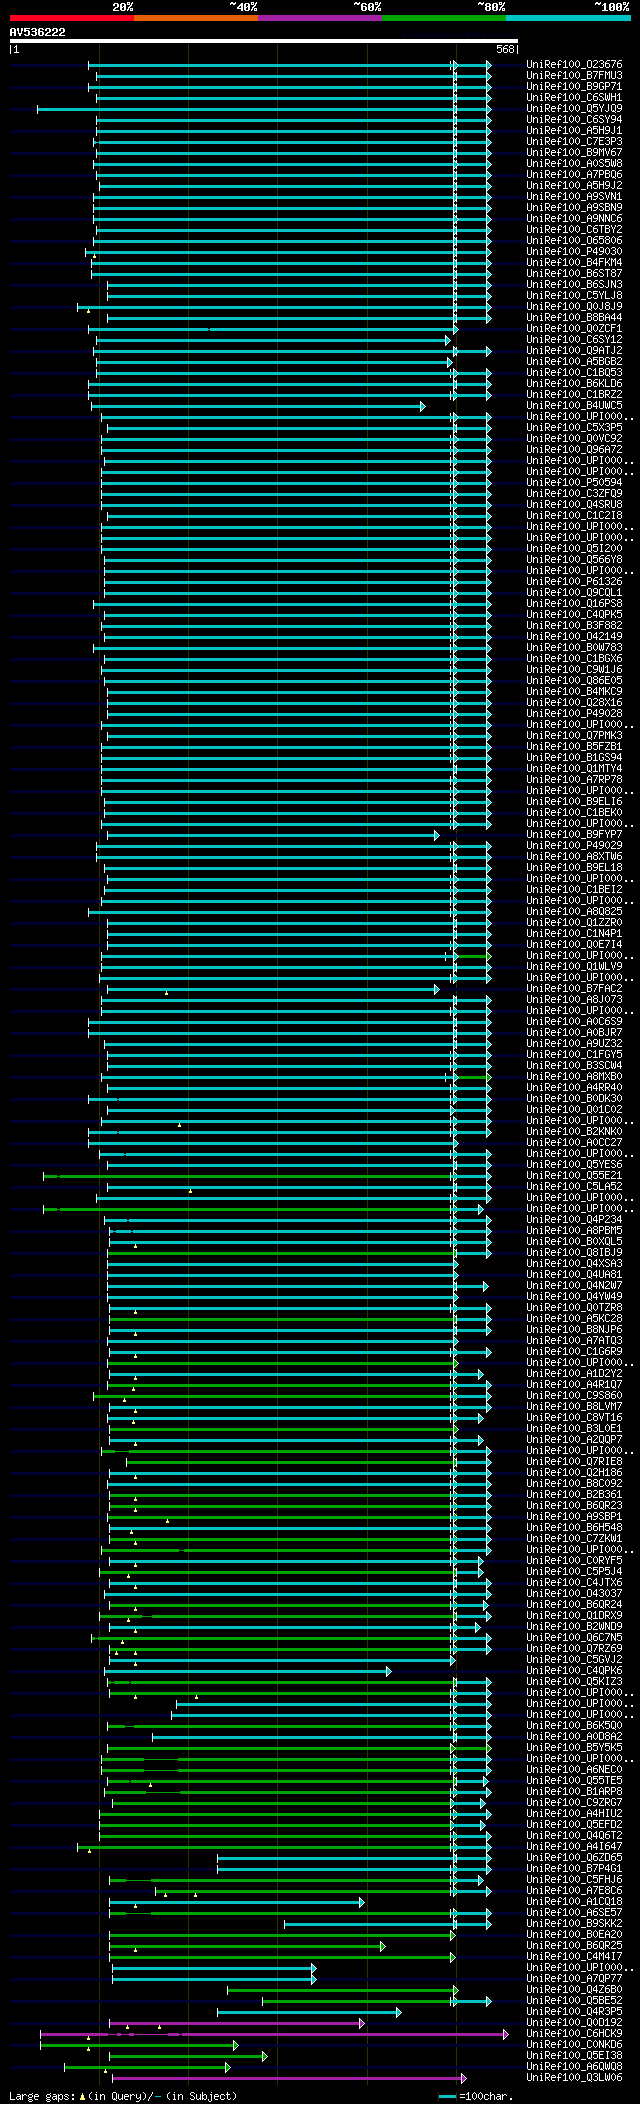The image size is (640, 2104).
Task: Click UniRef100_Q9ATJ2 label
Action: click(574, 350)
